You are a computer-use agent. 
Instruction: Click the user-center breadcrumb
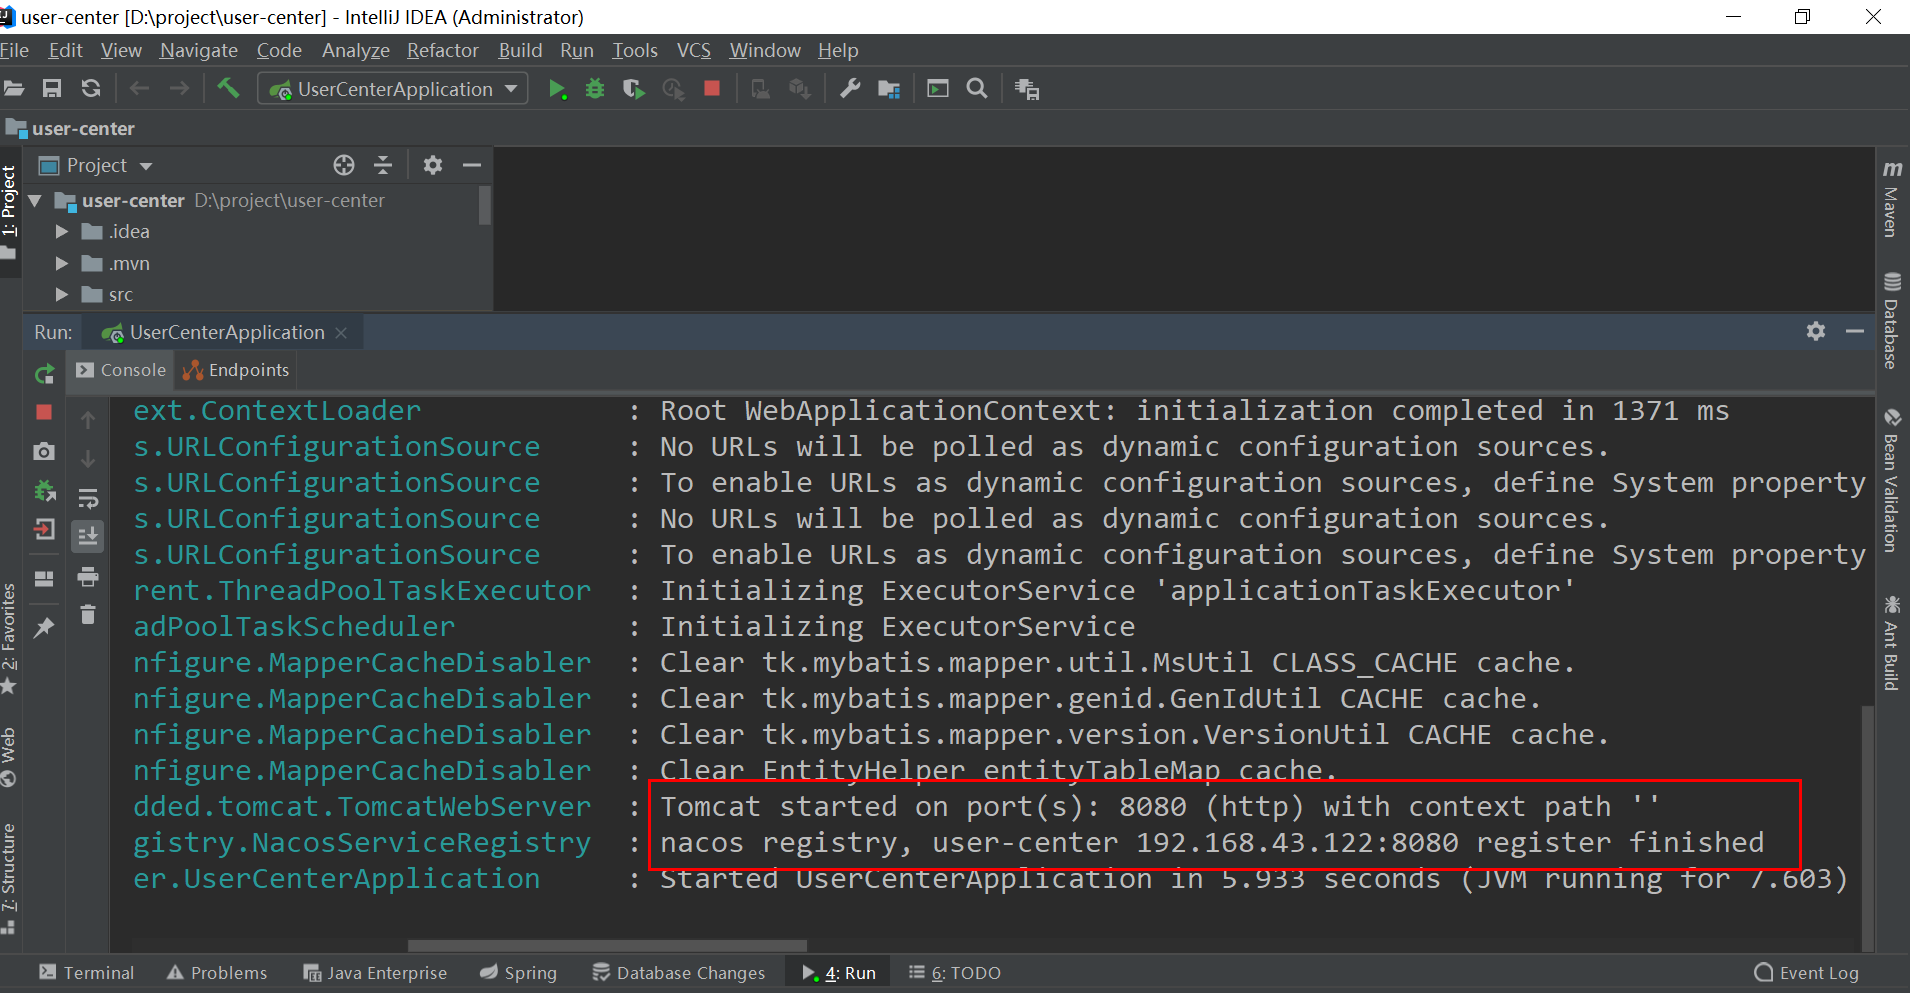click(x=70, y=128)
